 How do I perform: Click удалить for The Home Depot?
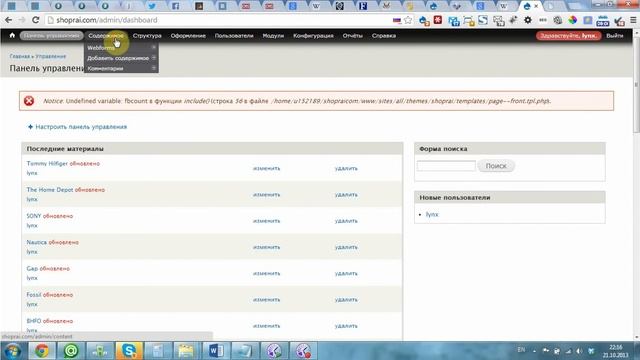[346, 195]
